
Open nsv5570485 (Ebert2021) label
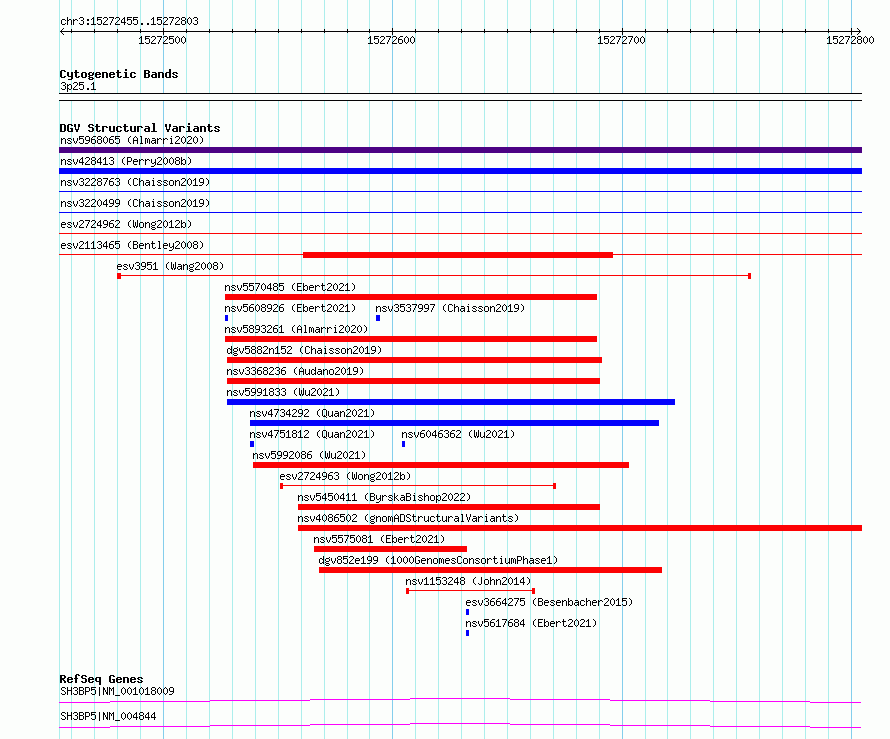coord(290,287)
